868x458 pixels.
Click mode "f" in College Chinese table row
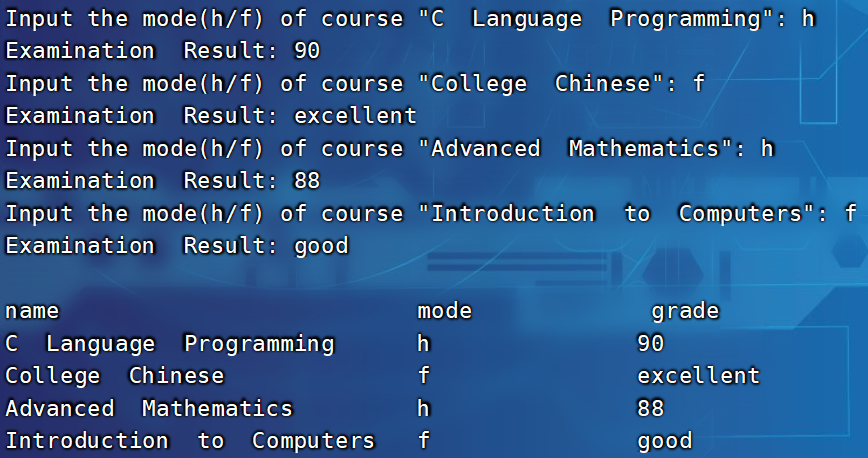click(x=424, y=376)
